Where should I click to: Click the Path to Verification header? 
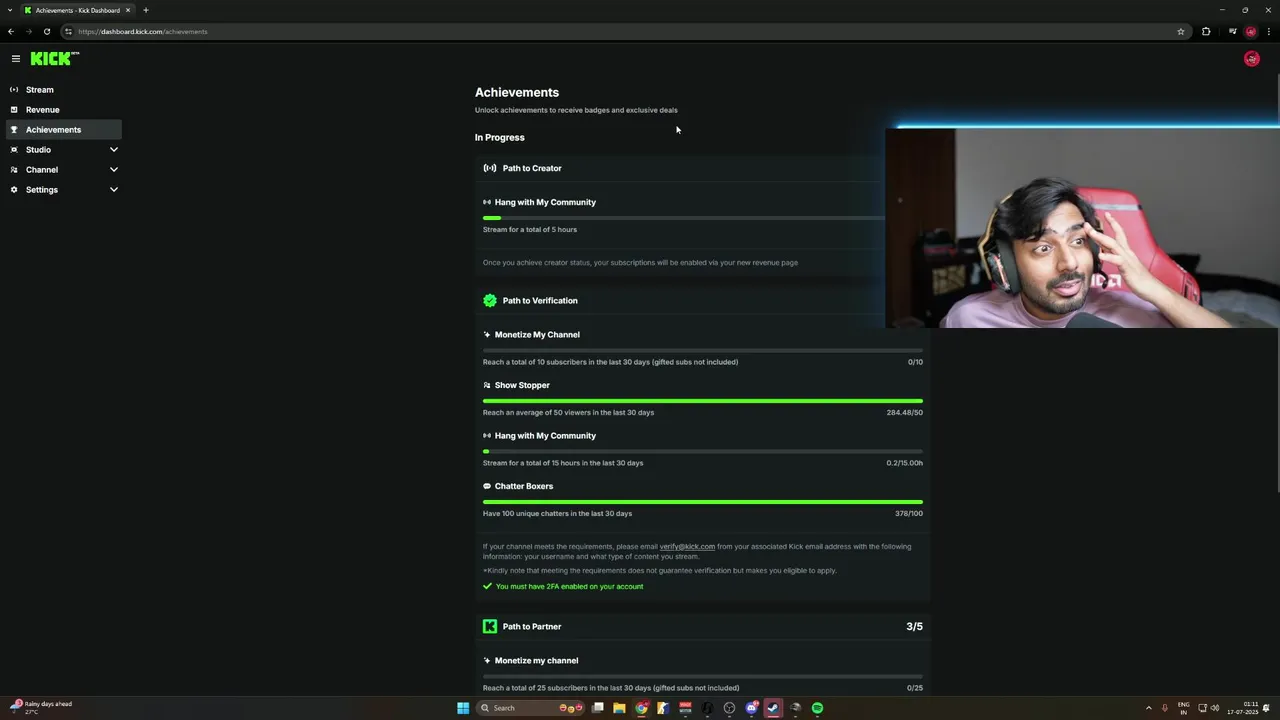point(540,300)
